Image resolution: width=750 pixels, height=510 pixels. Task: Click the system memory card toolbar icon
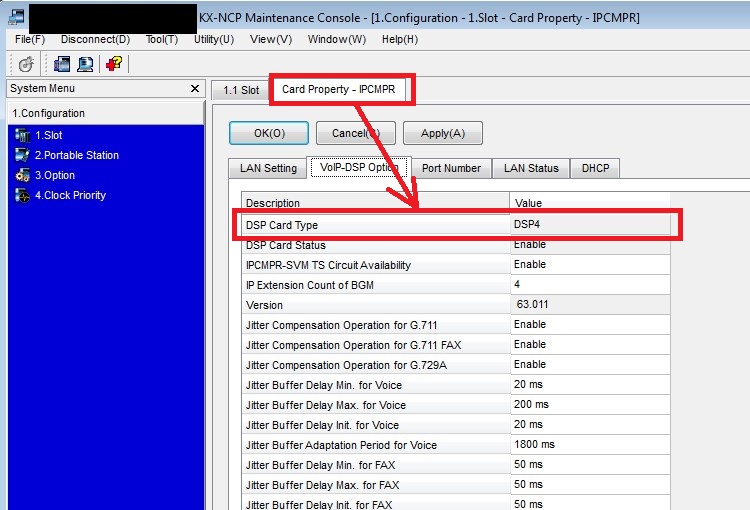click(62, 64)
